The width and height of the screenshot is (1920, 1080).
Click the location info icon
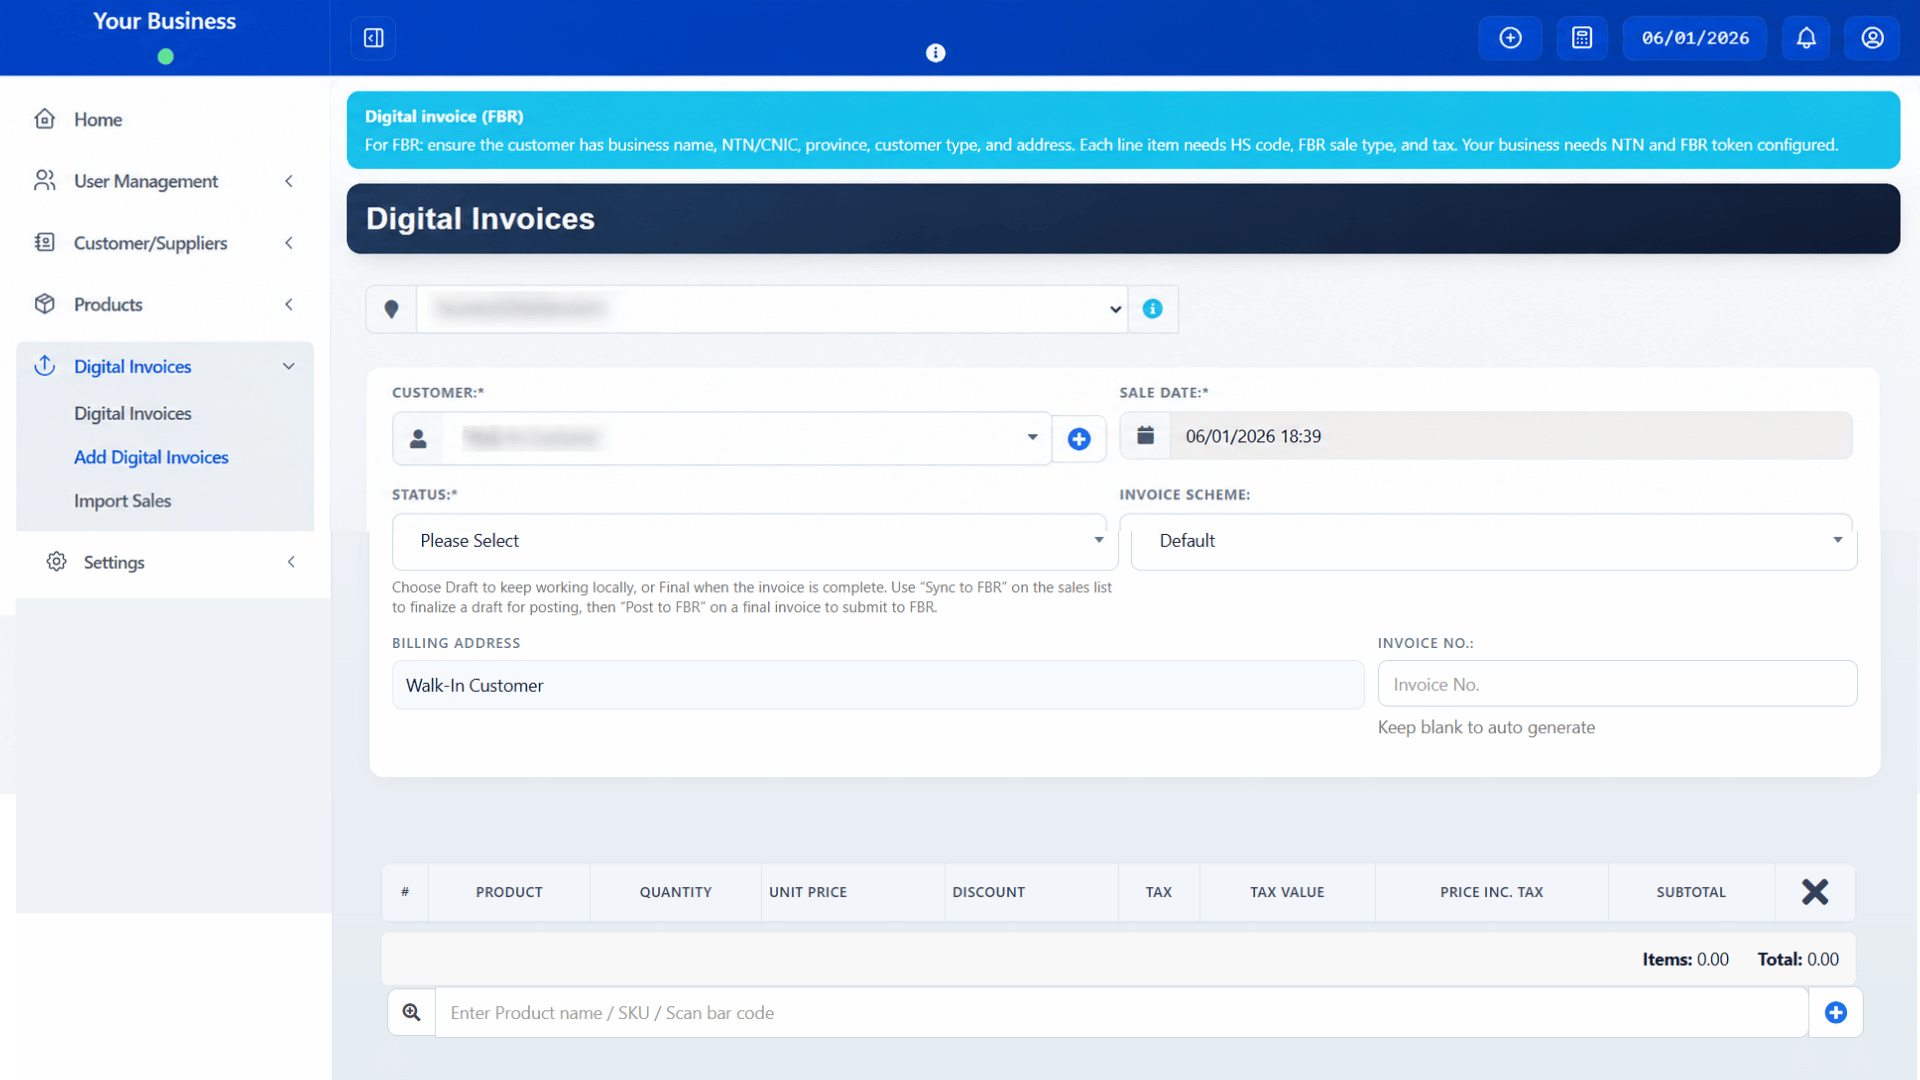1152,309
